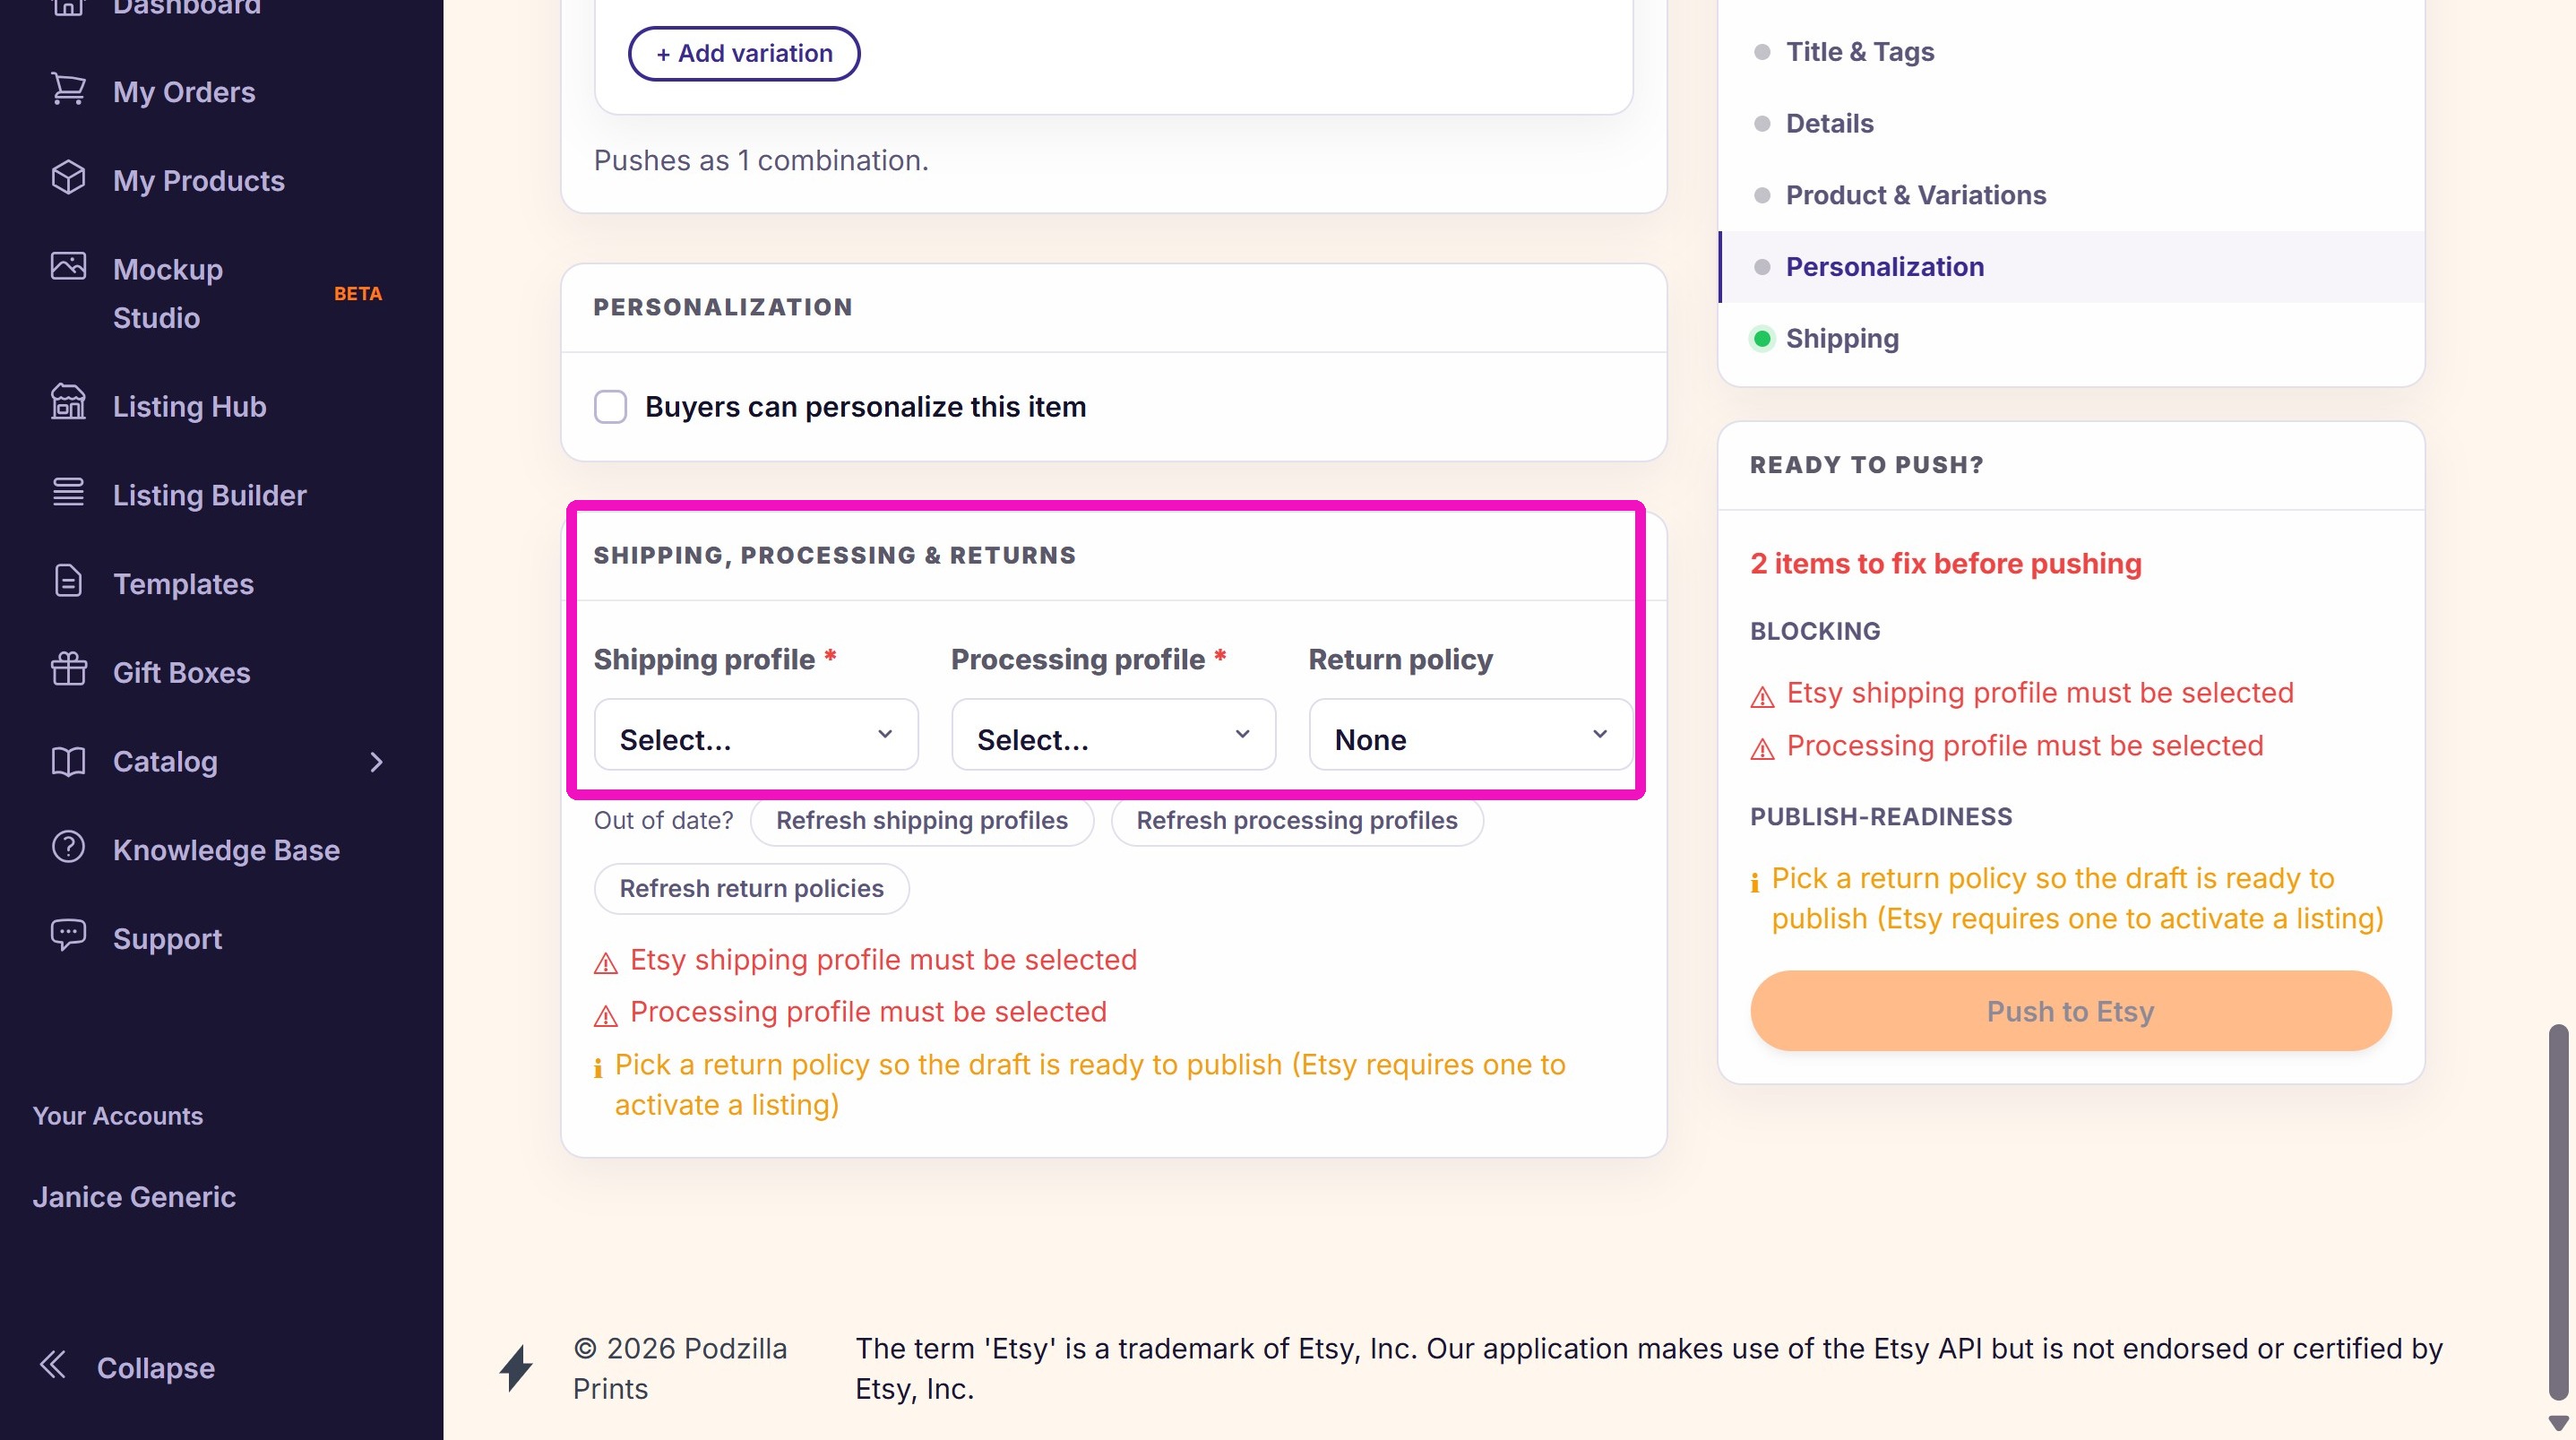The height and width of the screenshot is (1440, 2576).
Task: Open Knowledge Base question mark icon
Action: coord(68,847)
